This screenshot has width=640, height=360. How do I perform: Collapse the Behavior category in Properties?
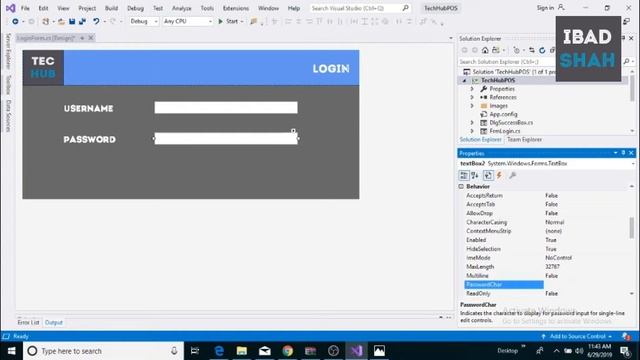[461, 187]
